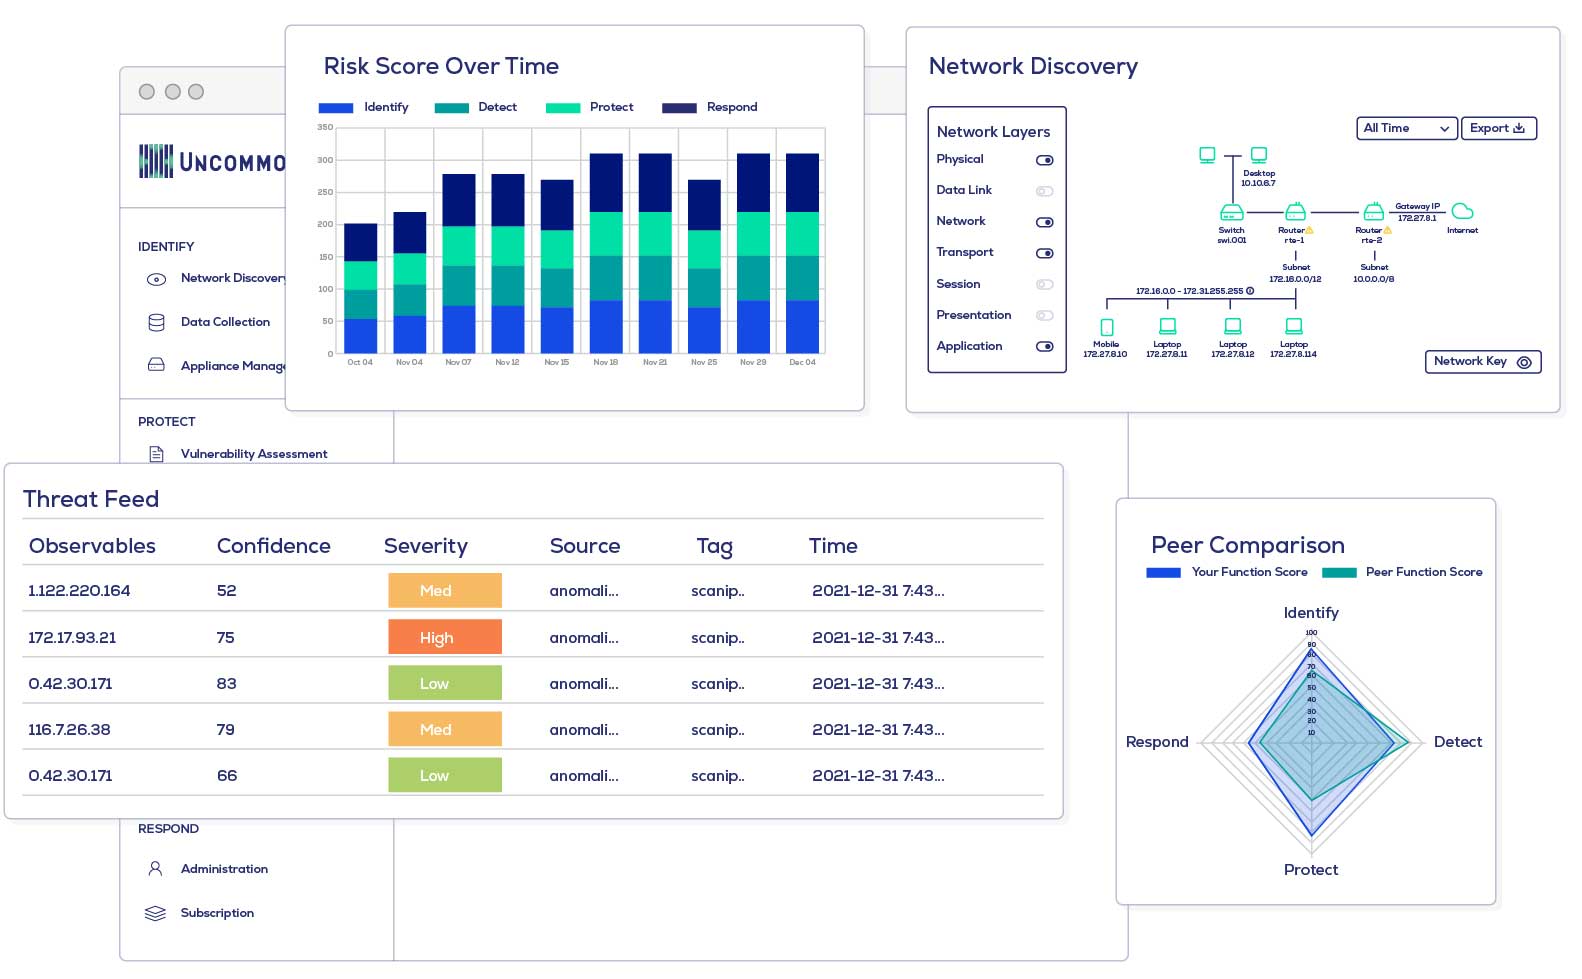Screen dimensions: 1582x979
Task: Select the Router rte-1 node icon
Action: coord(1295,212)
